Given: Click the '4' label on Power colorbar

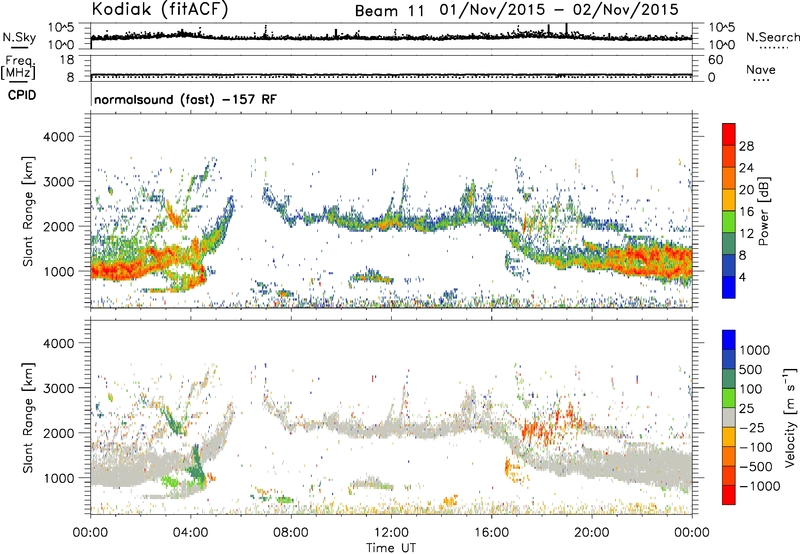Looking at the screenshot, I should tap(742, 278).
